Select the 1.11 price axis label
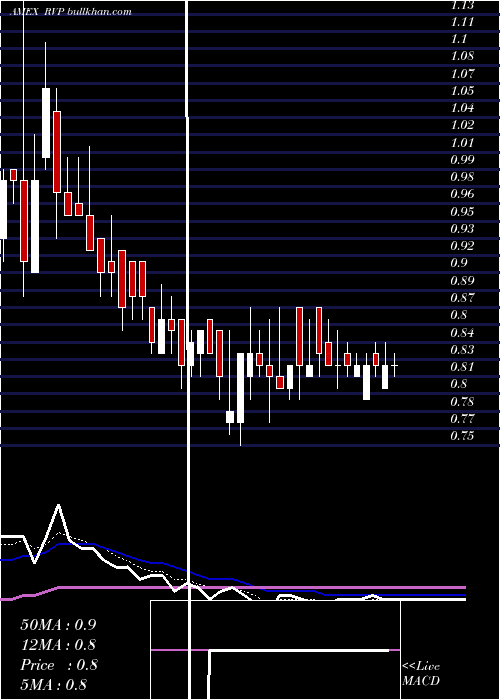The width and height of the screenshot is (500, 700). point(462,21)
